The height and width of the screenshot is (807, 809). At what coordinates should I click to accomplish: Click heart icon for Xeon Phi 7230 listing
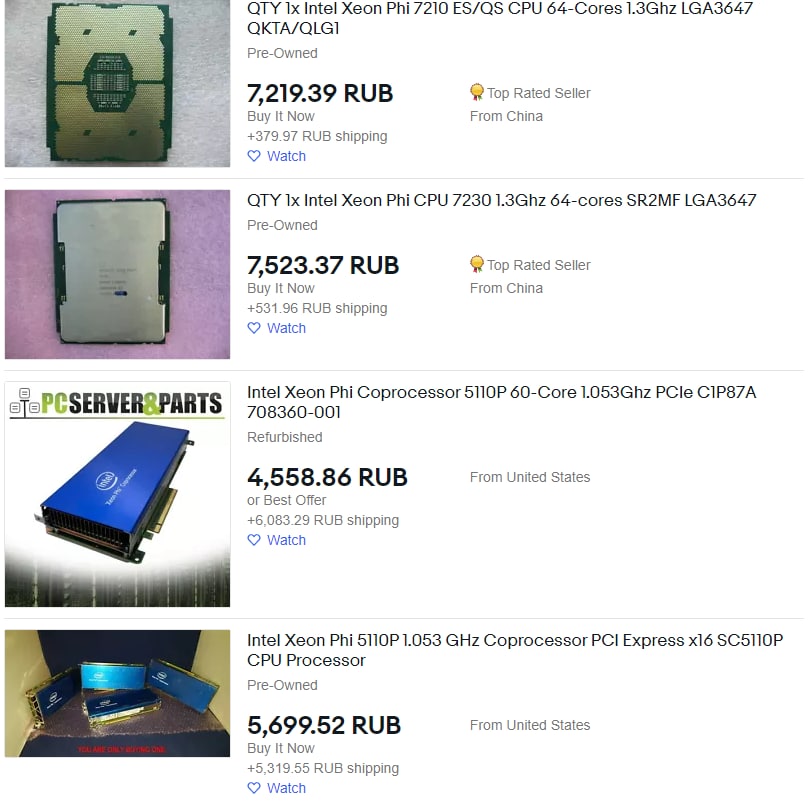[x=254, y=328]
